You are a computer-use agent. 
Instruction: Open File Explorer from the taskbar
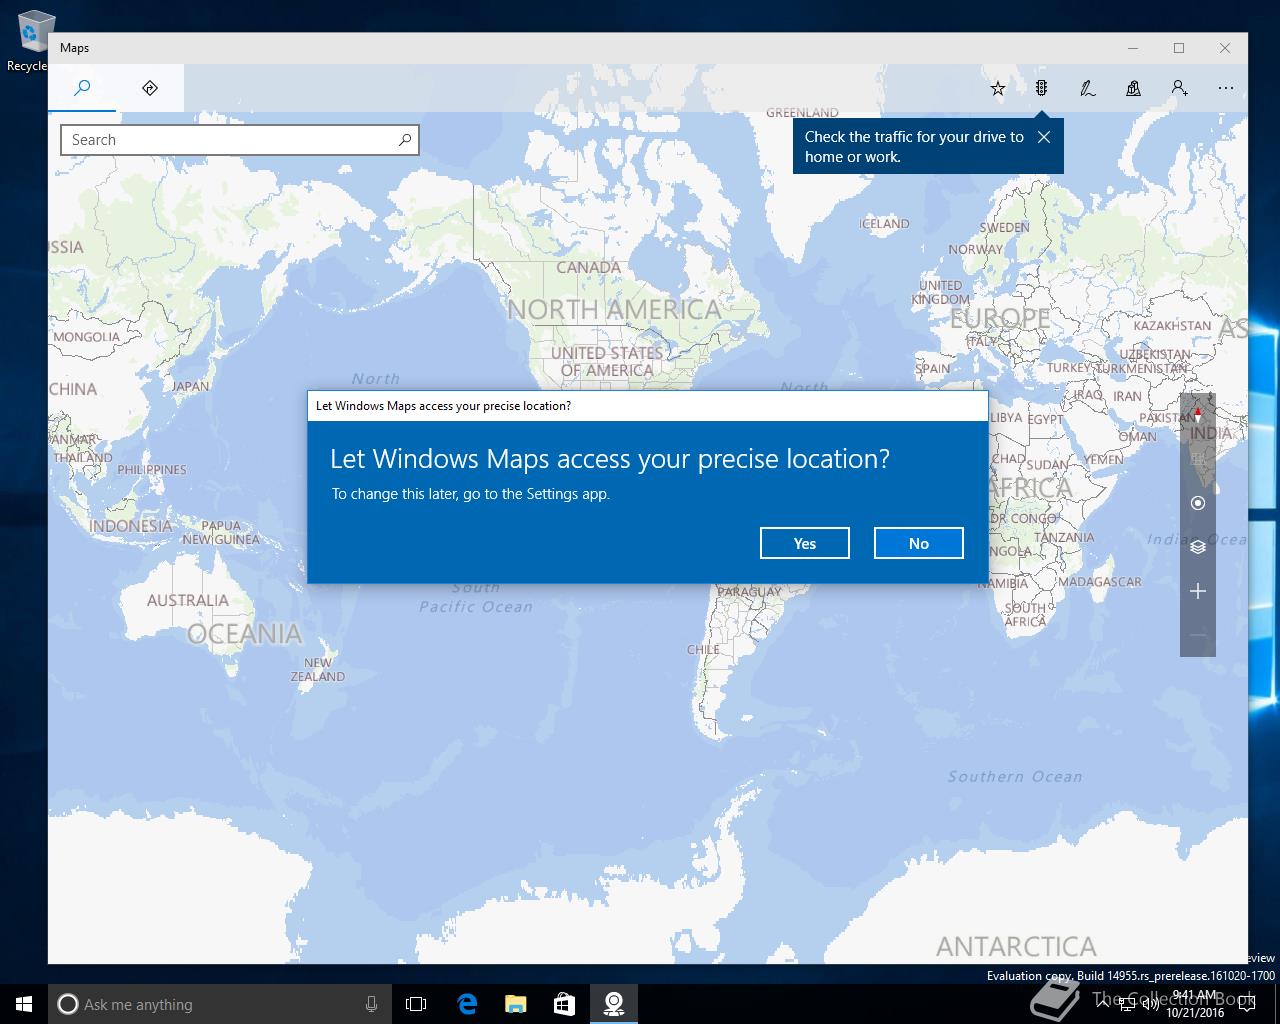(x=515, y=1004)
